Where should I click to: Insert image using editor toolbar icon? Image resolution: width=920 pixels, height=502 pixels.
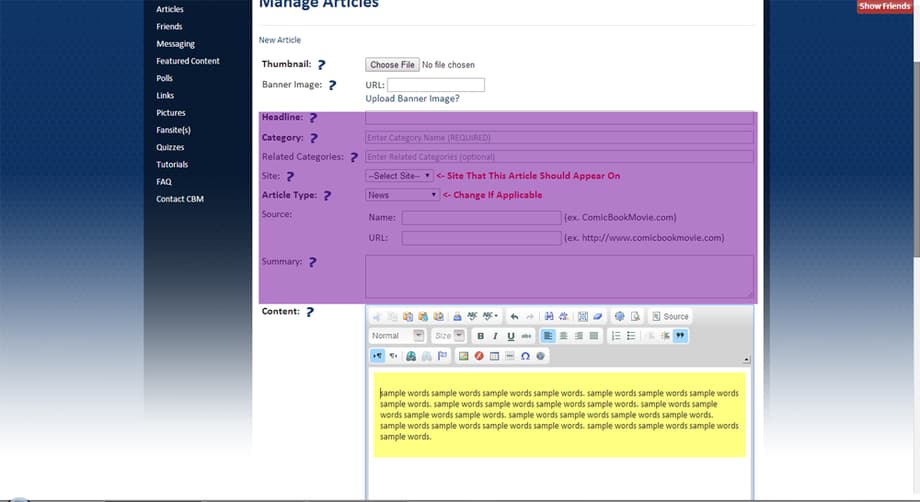tap(463, 356)
